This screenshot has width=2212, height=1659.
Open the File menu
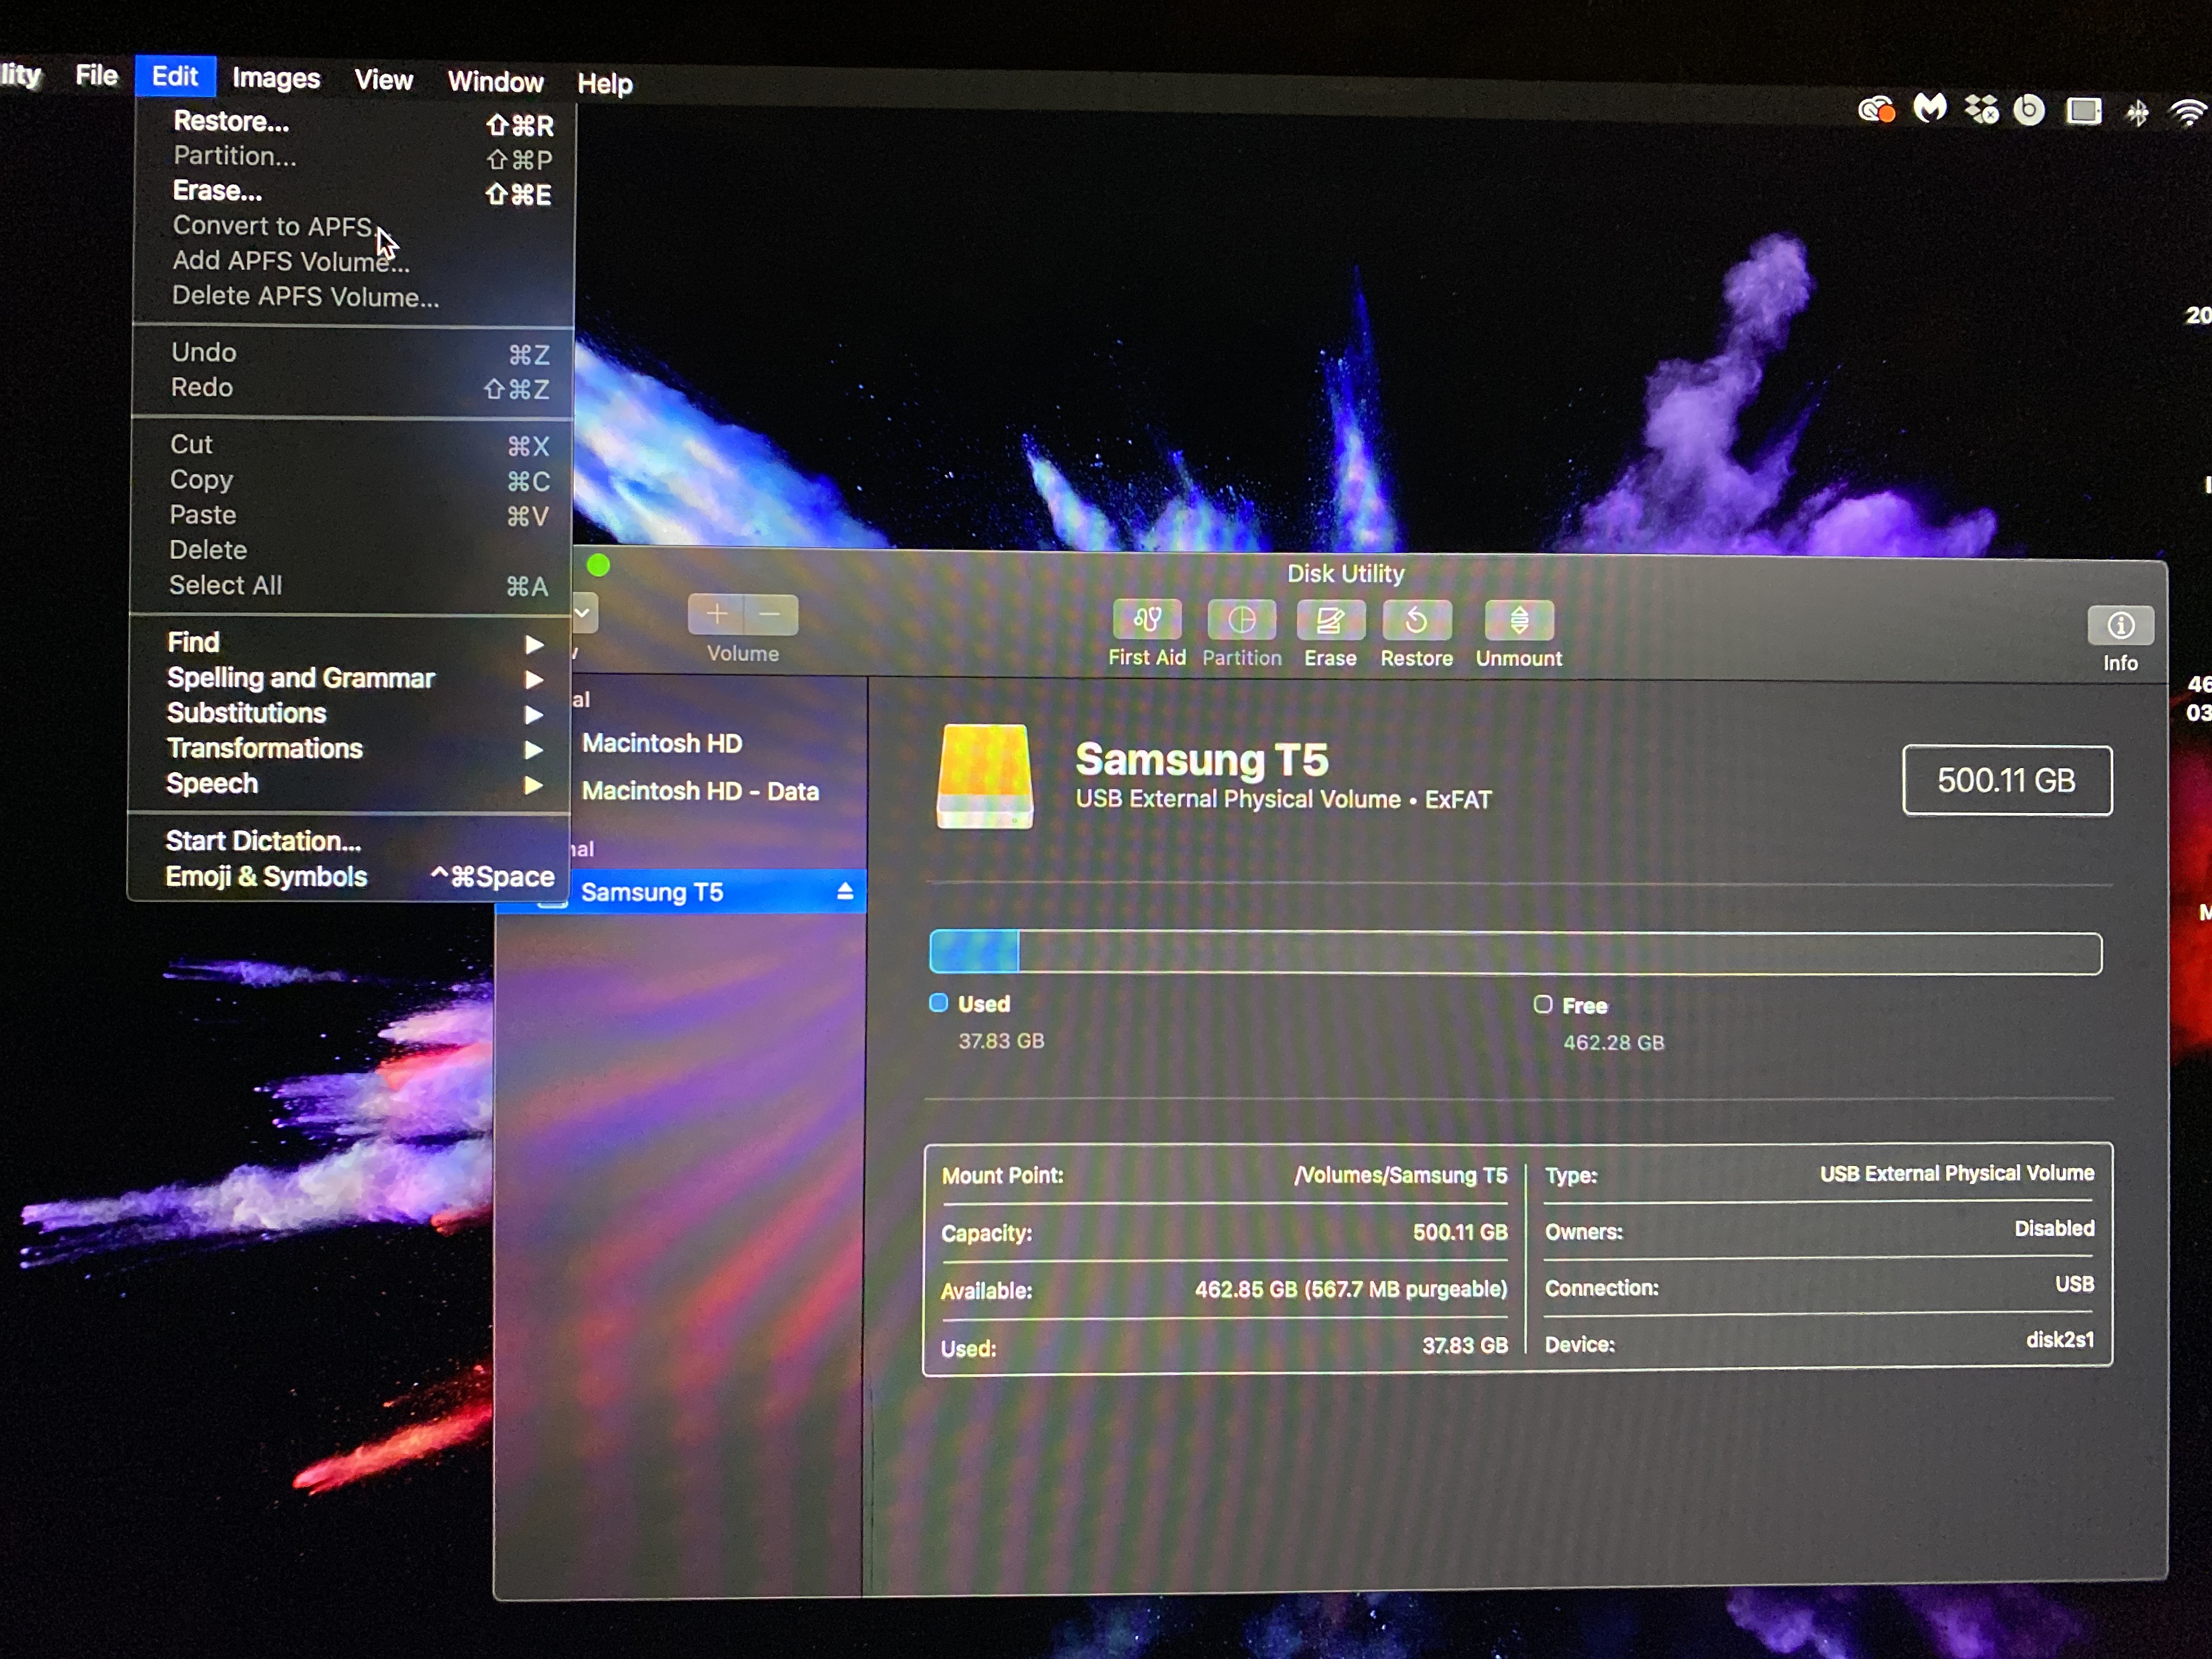pyautogui.click(x=97, y=76)
